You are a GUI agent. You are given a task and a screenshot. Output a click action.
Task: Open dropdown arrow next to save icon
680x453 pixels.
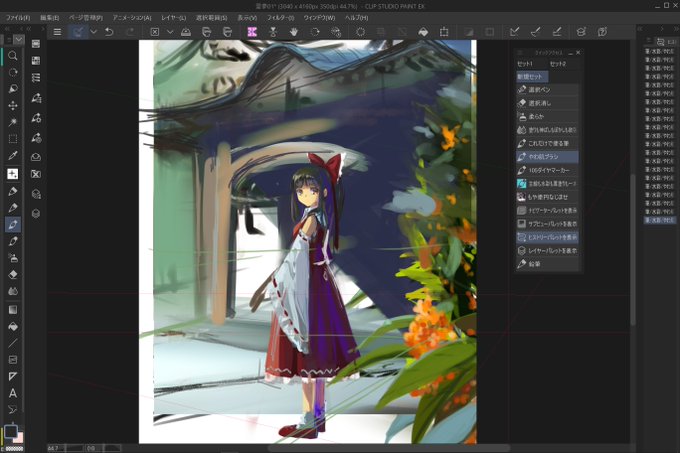coord(93,32)
